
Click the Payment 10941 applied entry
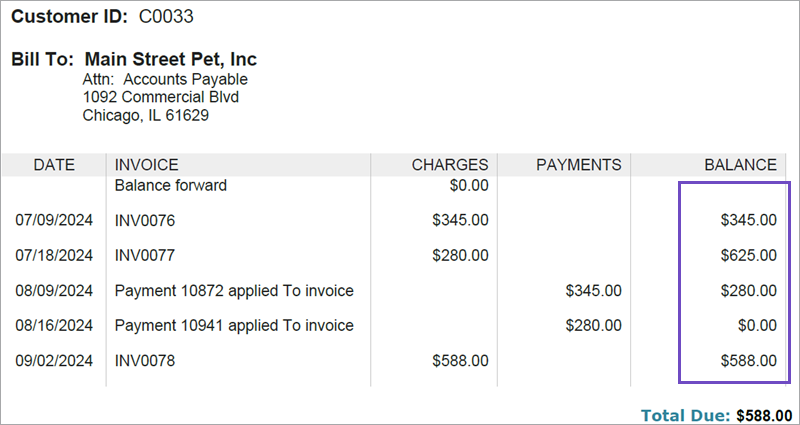(x=234, y=326)
